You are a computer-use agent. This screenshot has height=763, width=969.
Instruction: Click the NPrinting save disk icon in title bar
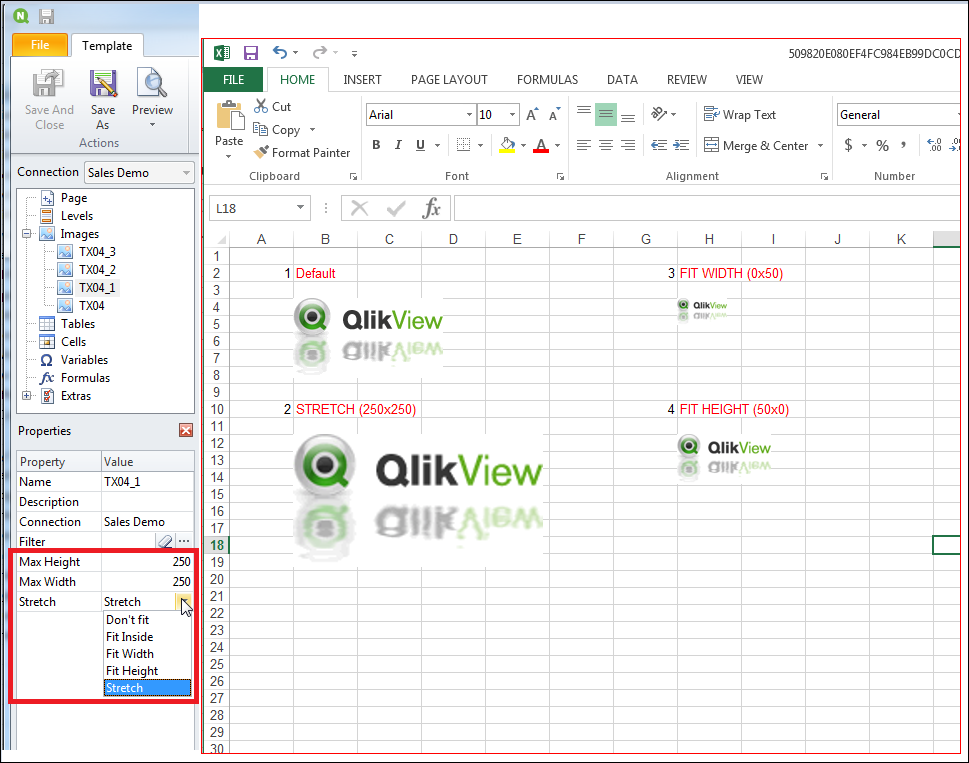[46, 16]
